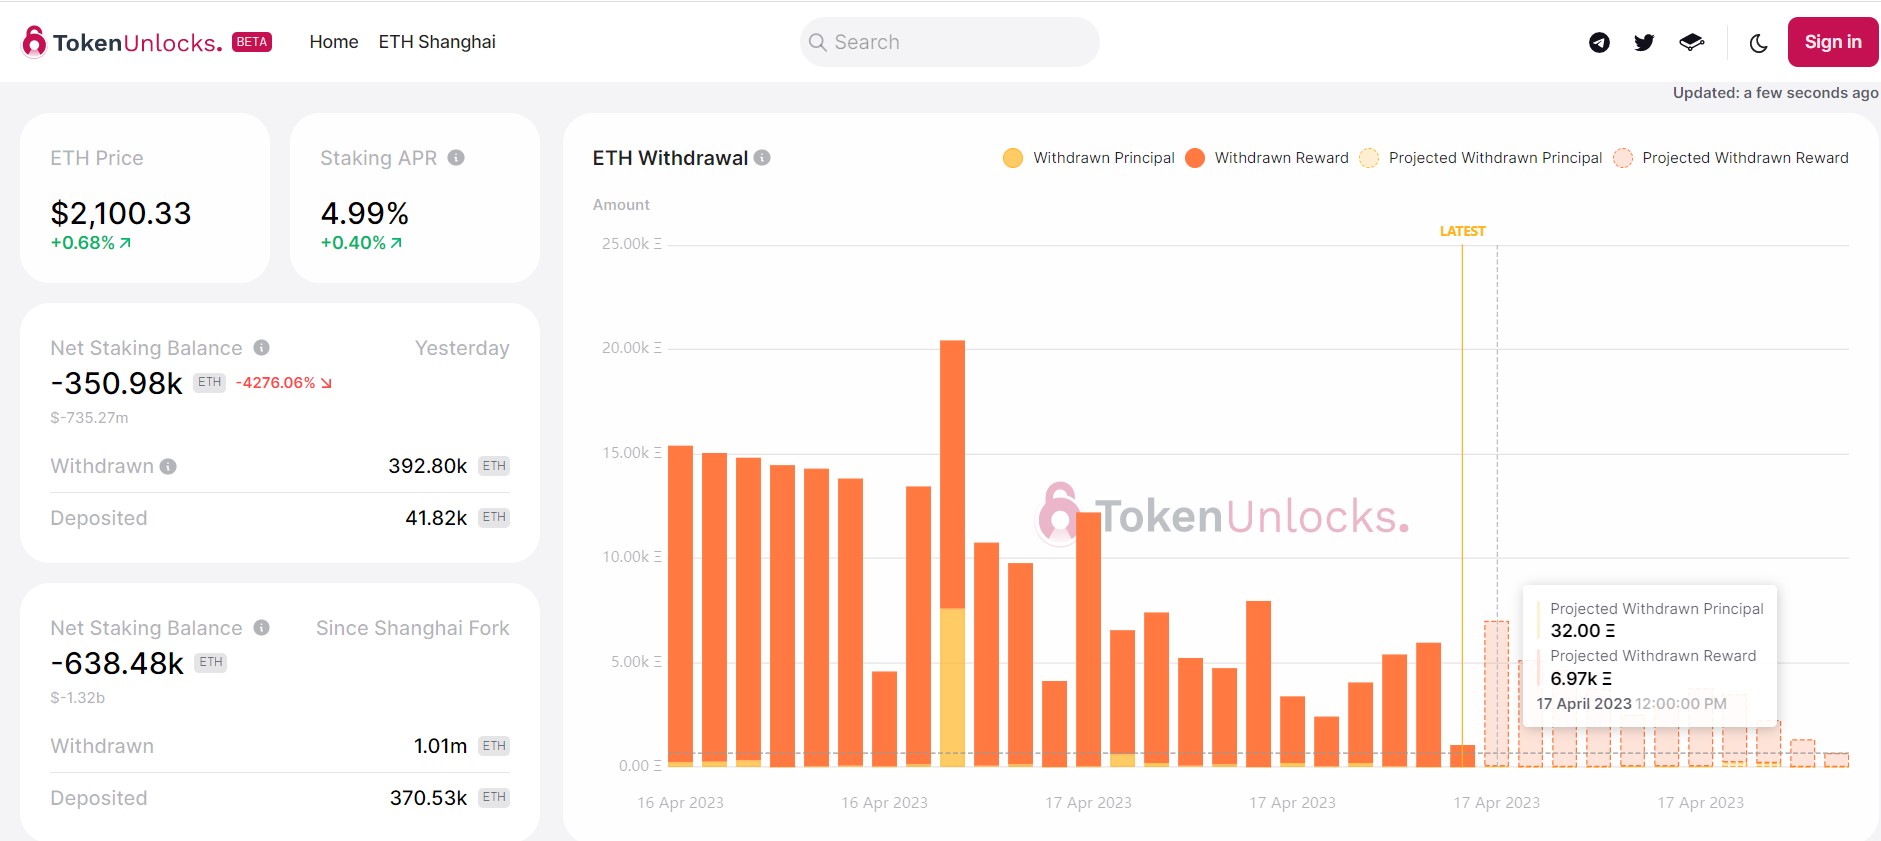Open the Home menu item

click(x=334, y=41)
